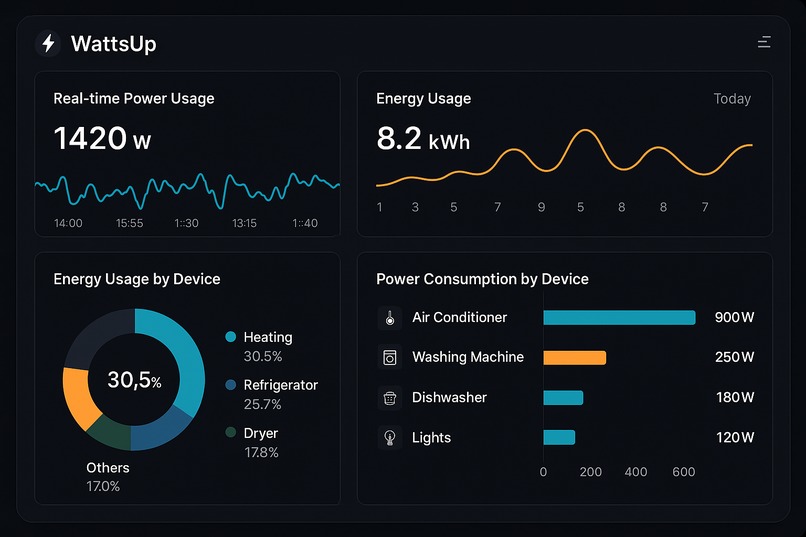Select the Washing Machine icon
This screenshot has width=806, height=537.
(x=390, y=357)
